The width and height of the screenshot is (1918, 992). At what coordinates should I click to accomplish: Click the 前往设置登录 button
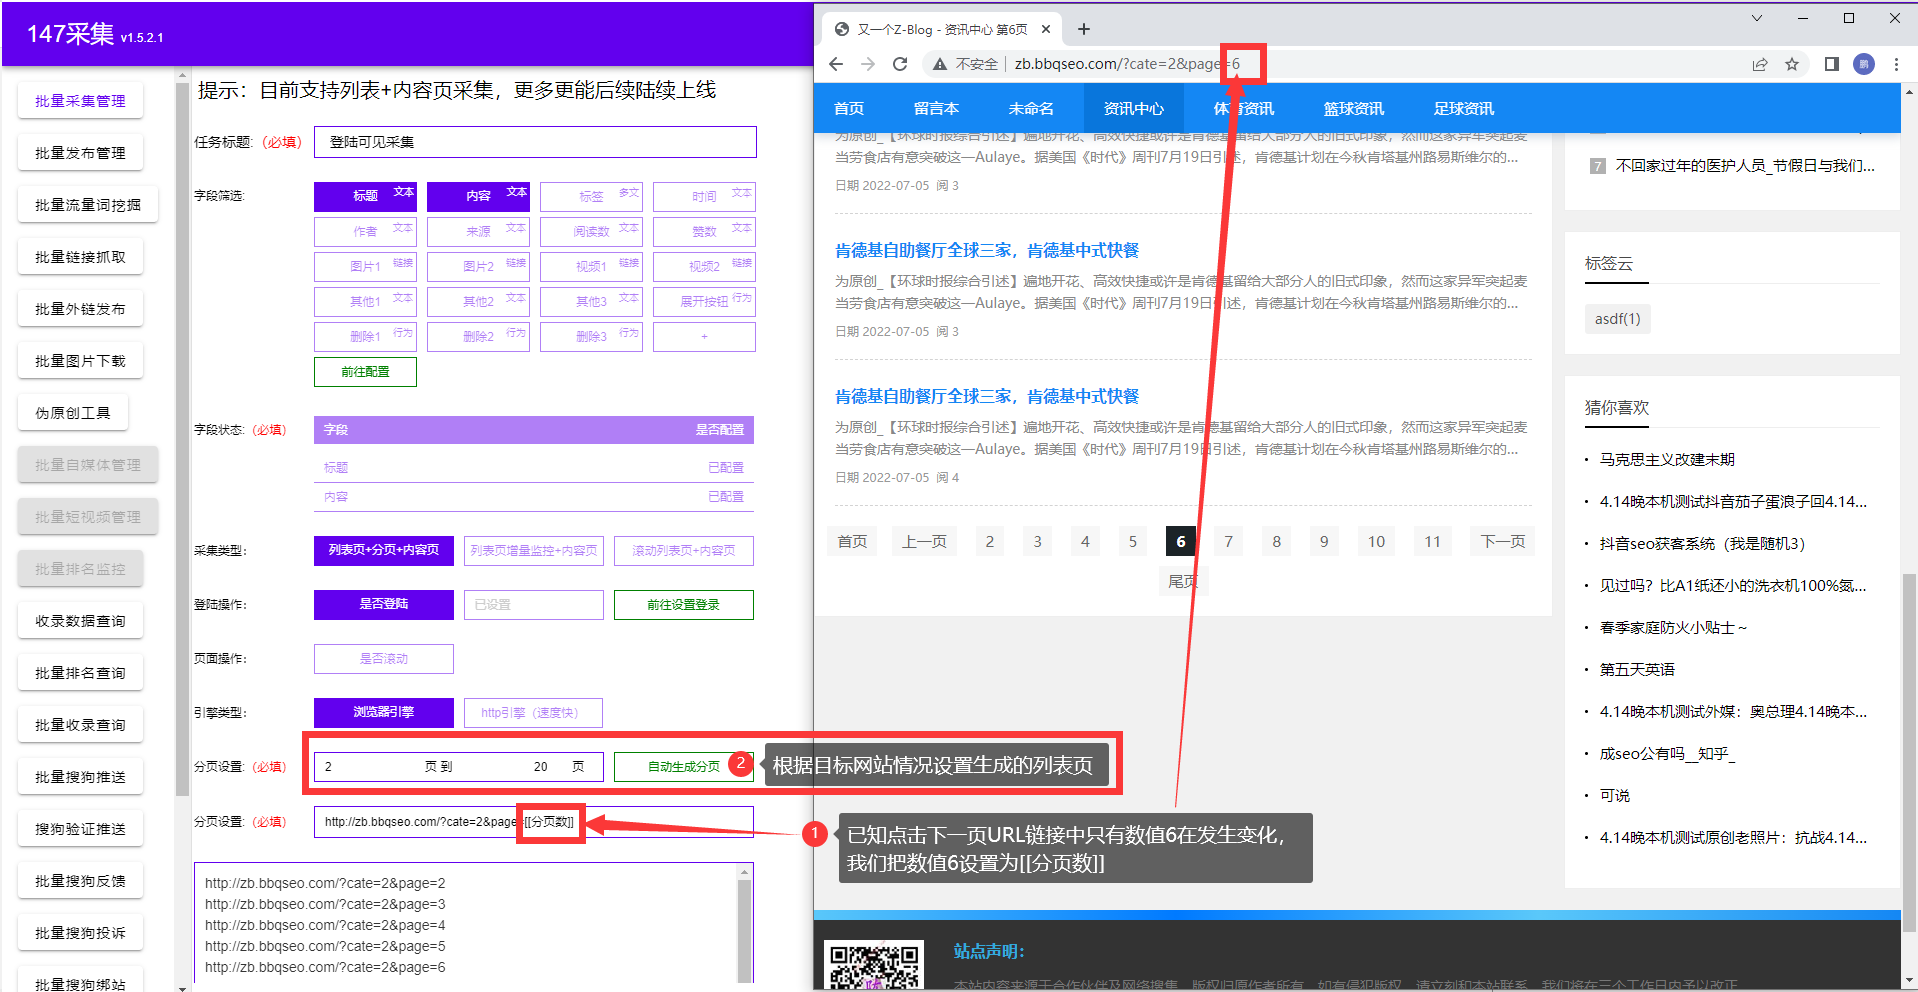[x=684, y=604]
